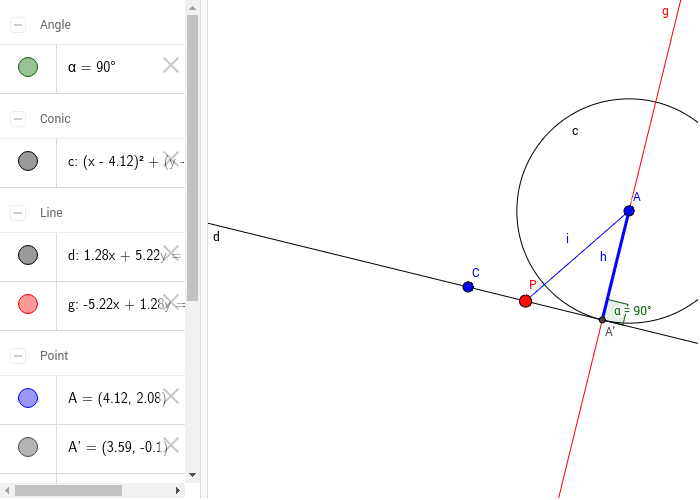Collapse the Line section
700x500 pixels.
coord(18,212)
